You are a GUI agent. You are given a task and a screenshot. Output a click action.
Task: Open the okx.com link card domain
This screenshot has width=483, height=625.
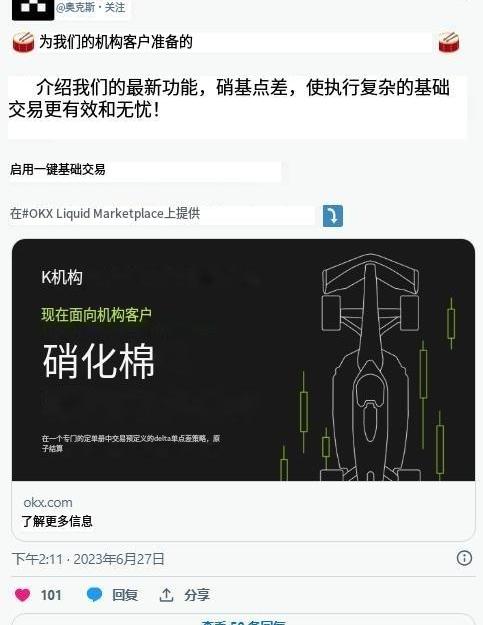[x=48, y=502]
